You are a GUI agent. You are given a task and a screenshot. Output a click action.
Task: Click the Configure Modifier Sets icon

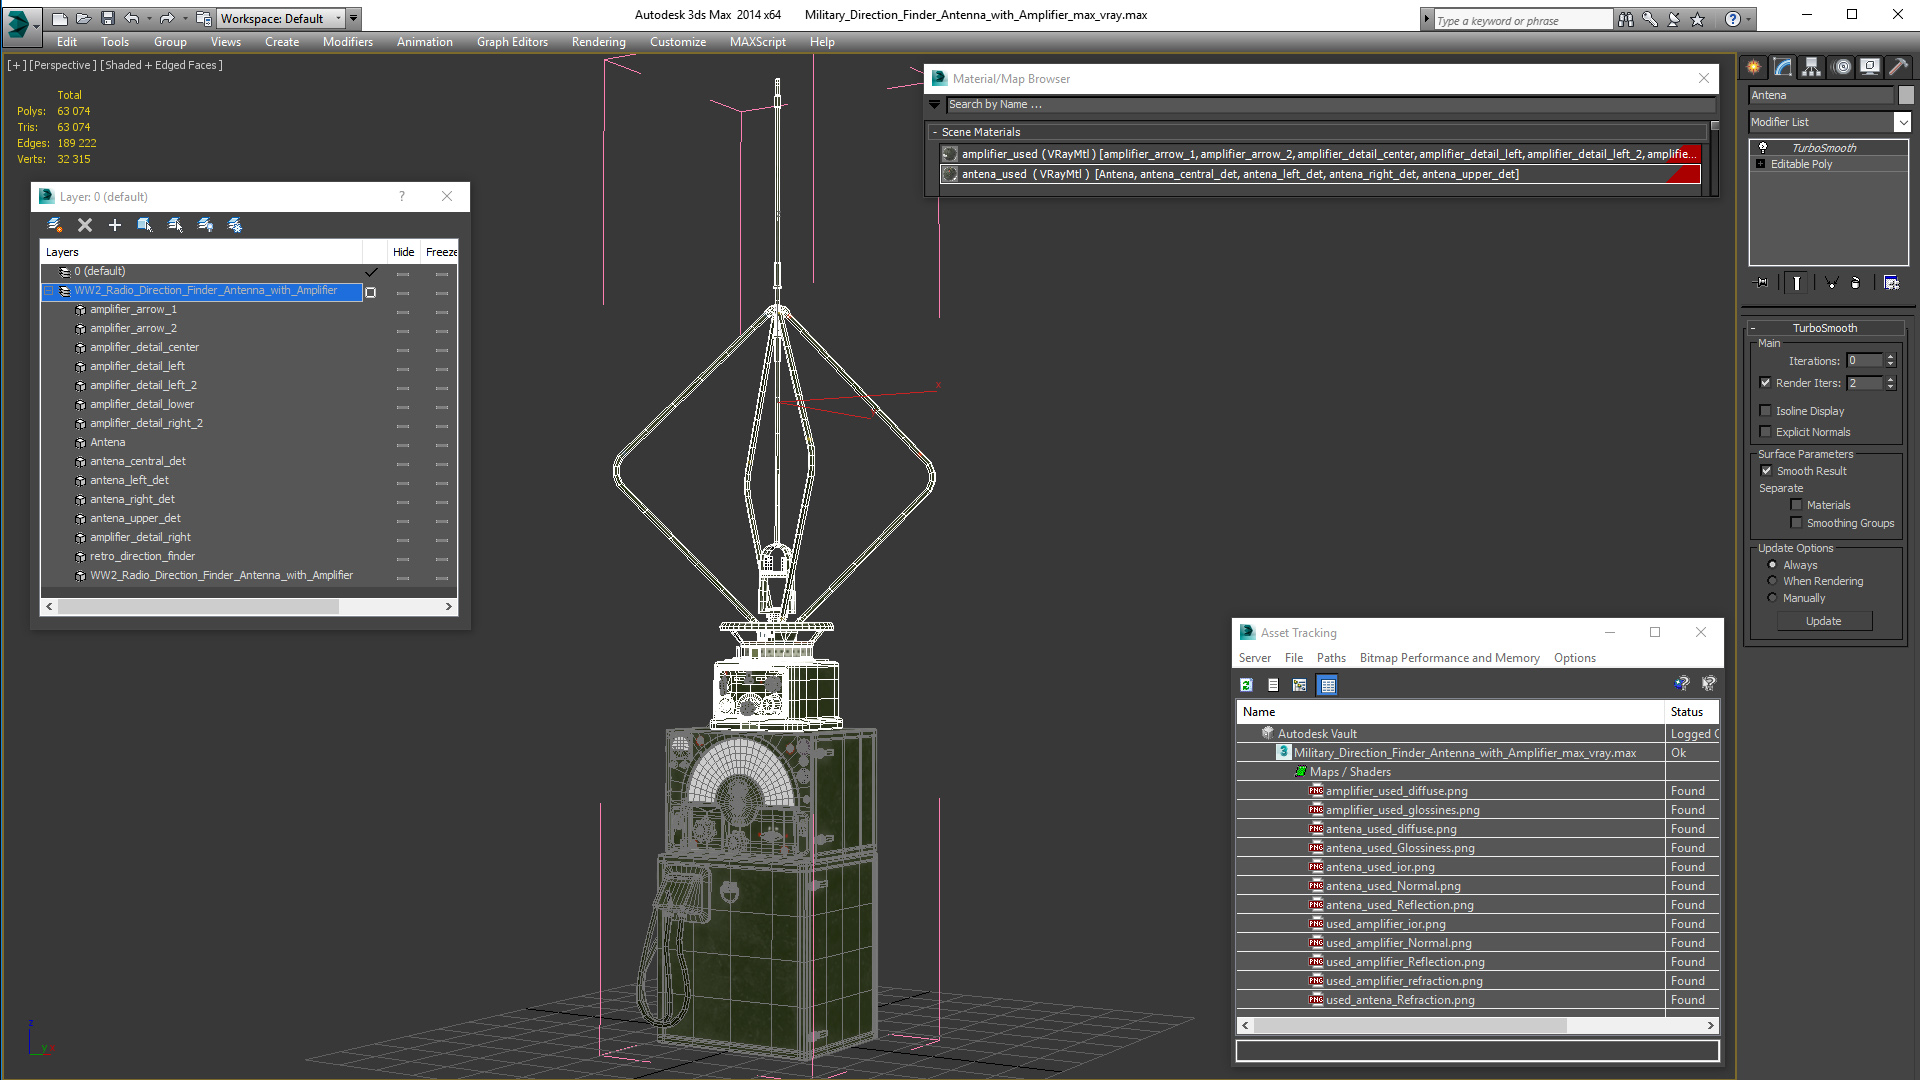tap(1891, 283)
